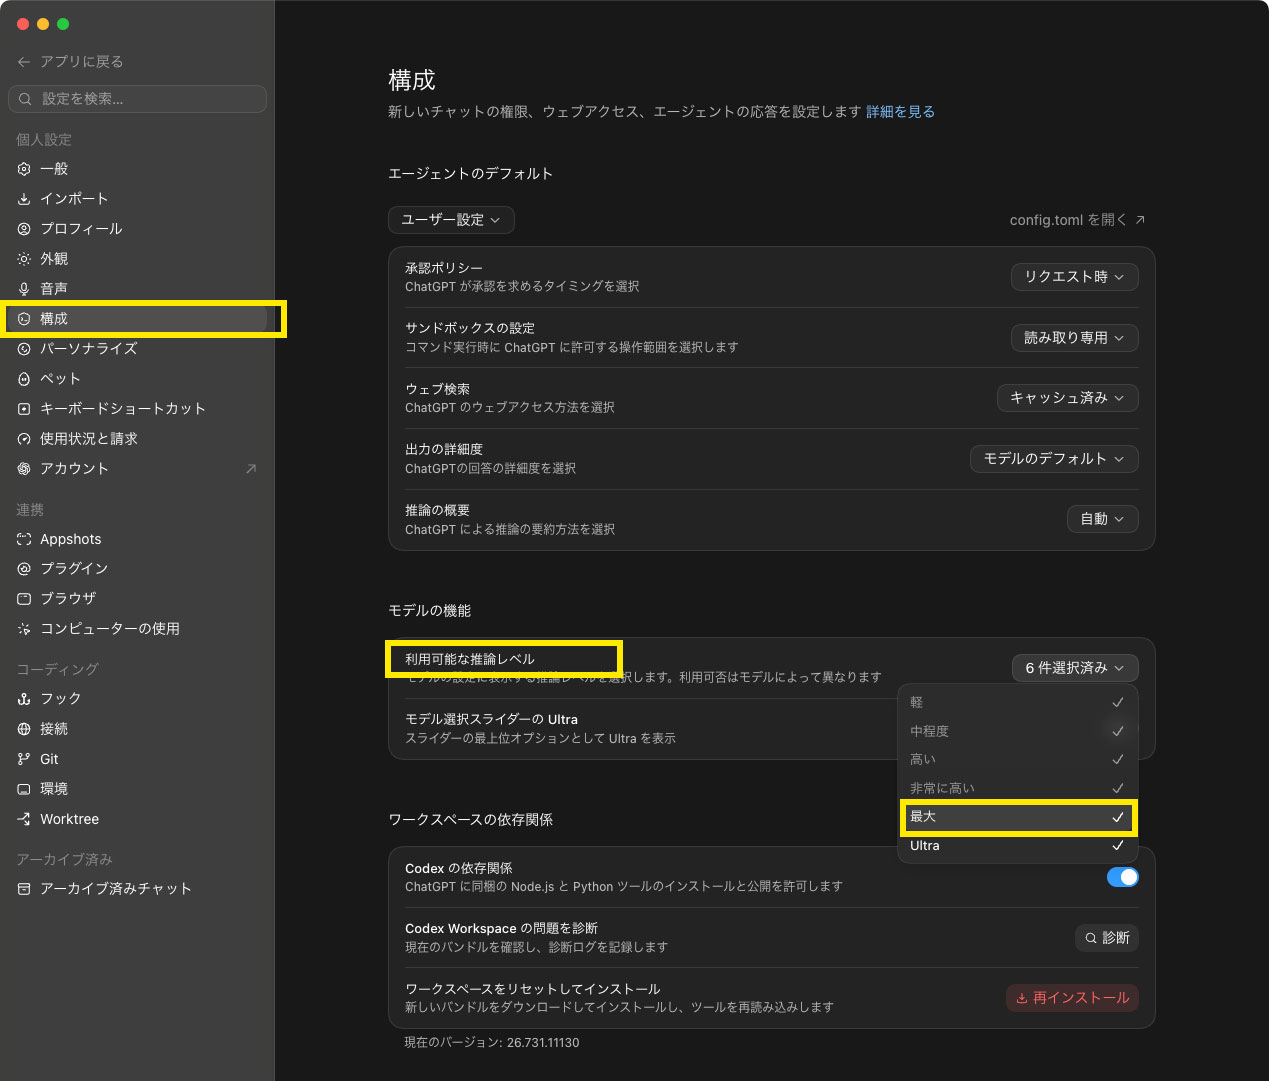
Task: Uncheck the Ultra reasoning level option
Action: (1018, 846)
